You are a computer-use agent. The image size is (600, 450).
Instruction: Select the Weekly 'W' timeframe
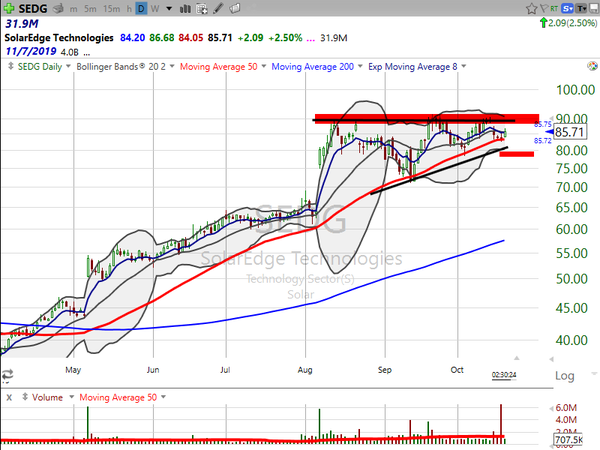tap(155, 8)
